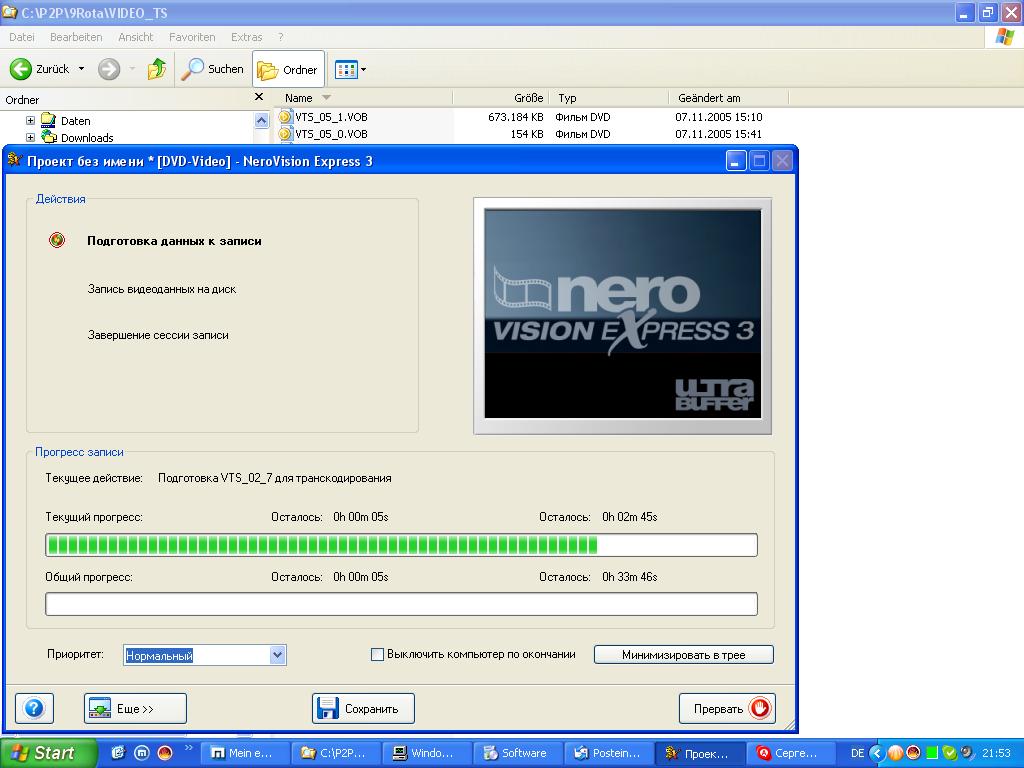Expand quick launch overflow chevron
Screen dimensions: 1024x768
coord(189,748)
